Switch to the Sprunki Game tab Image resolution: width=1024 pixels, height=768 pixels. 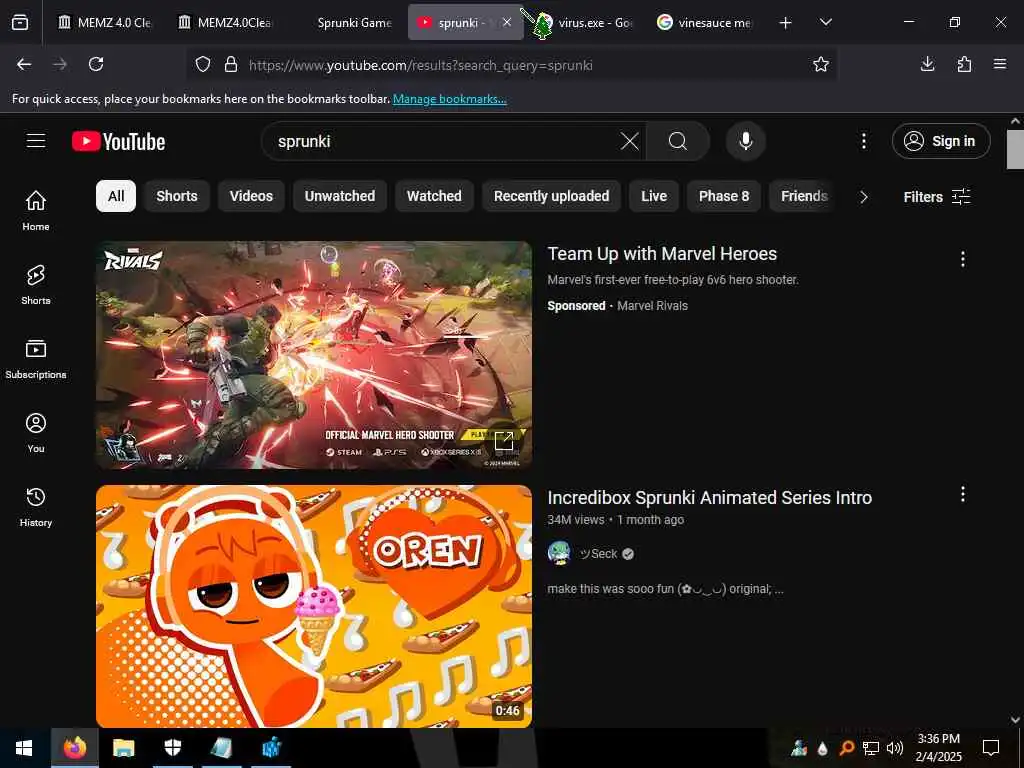pos(346,22)
